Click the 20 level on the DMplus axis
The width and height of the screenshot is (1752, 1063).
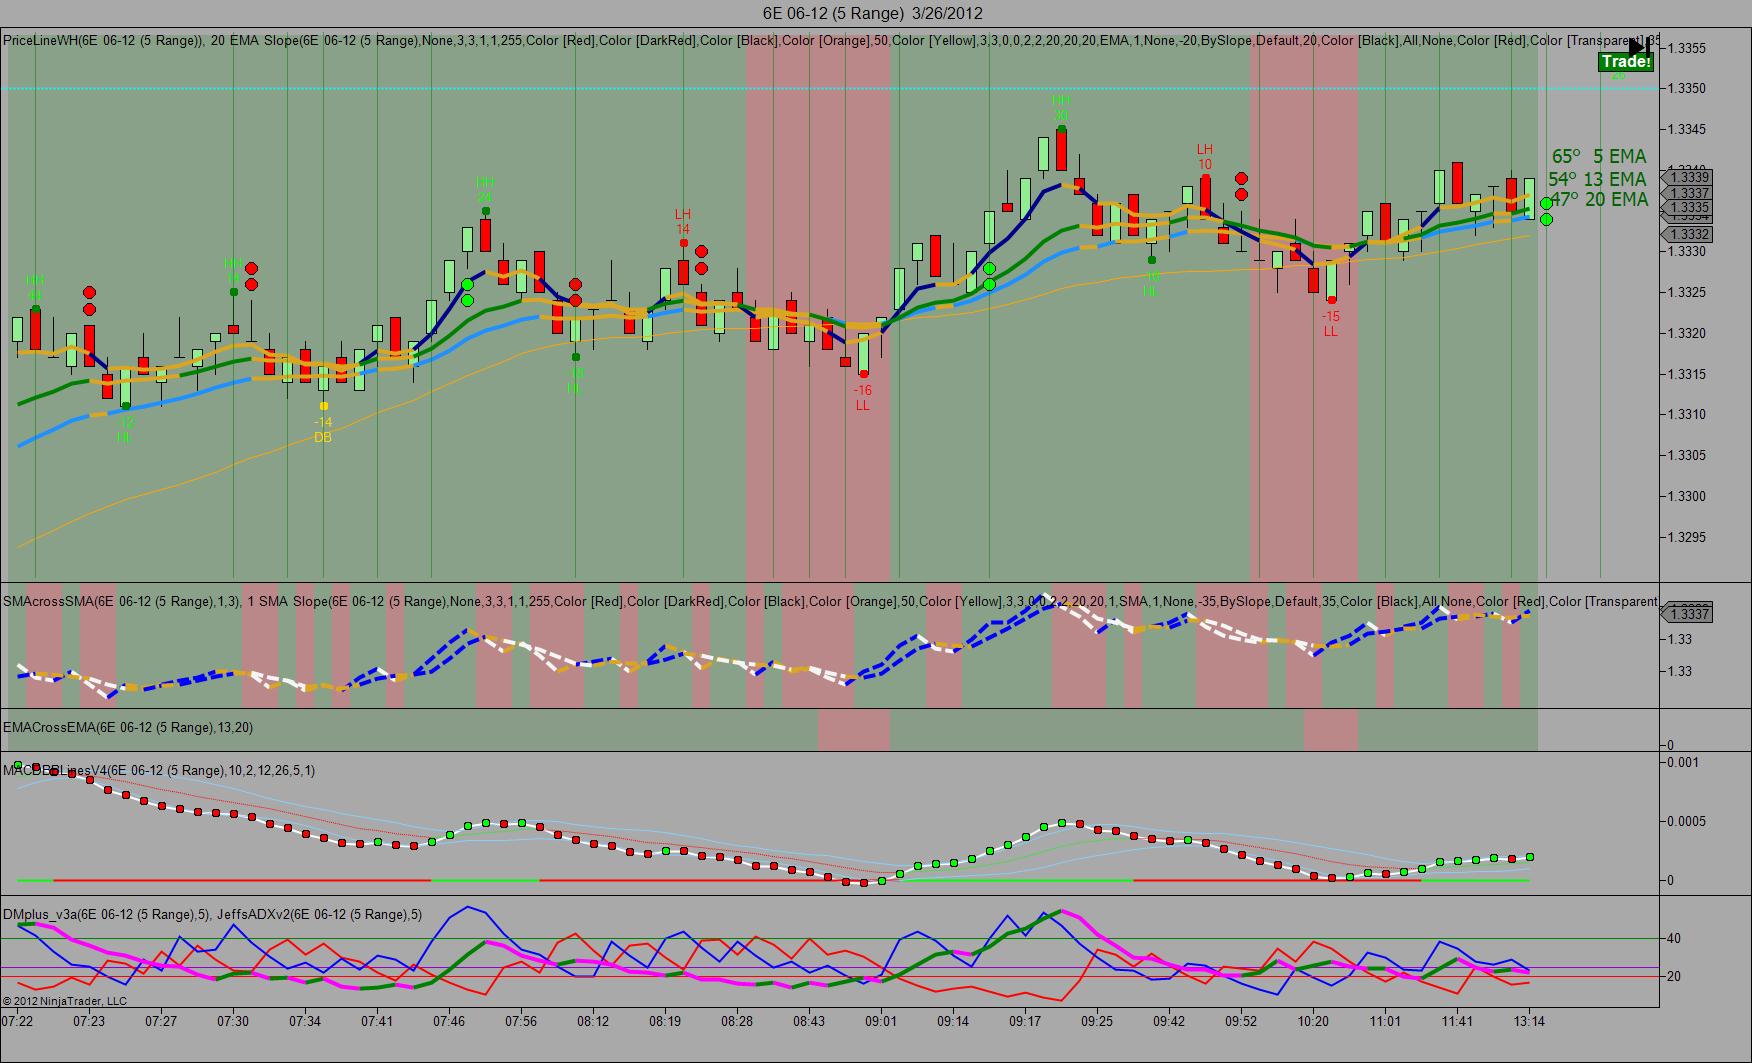click(1673, 977)
